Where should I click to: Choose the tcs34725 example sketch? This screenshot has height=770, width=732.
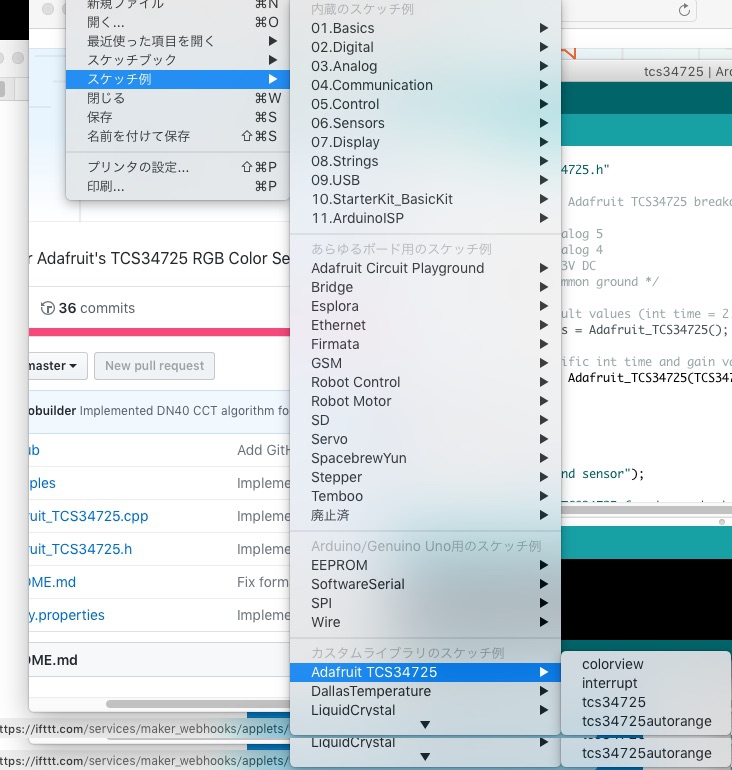pyautogui.click(x=646, y=702)
